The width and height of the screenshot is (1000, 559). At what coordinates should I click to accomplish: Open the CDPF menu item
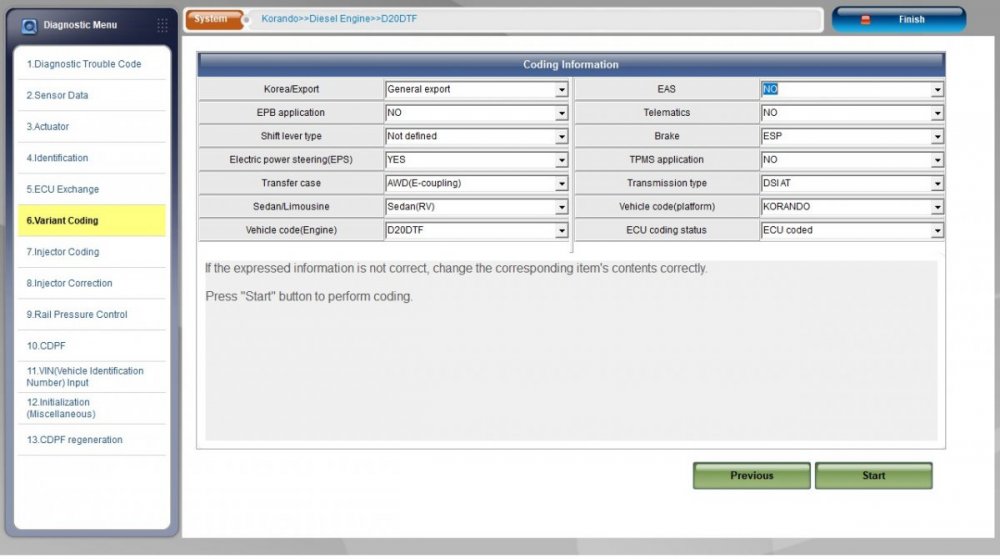92,345
